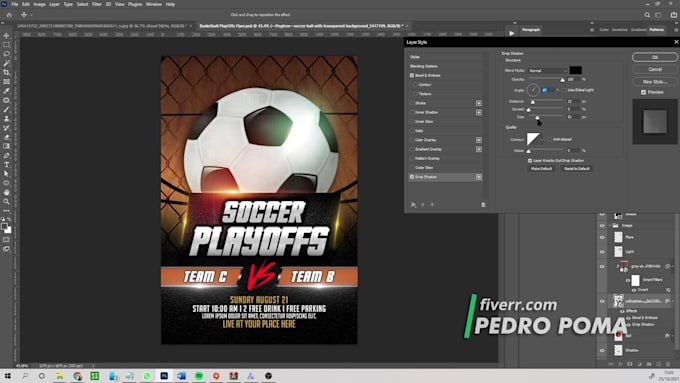Click OK in Layer Style dialog
The width and height of the screenshot is (680, 383).
tap(655, 57)
